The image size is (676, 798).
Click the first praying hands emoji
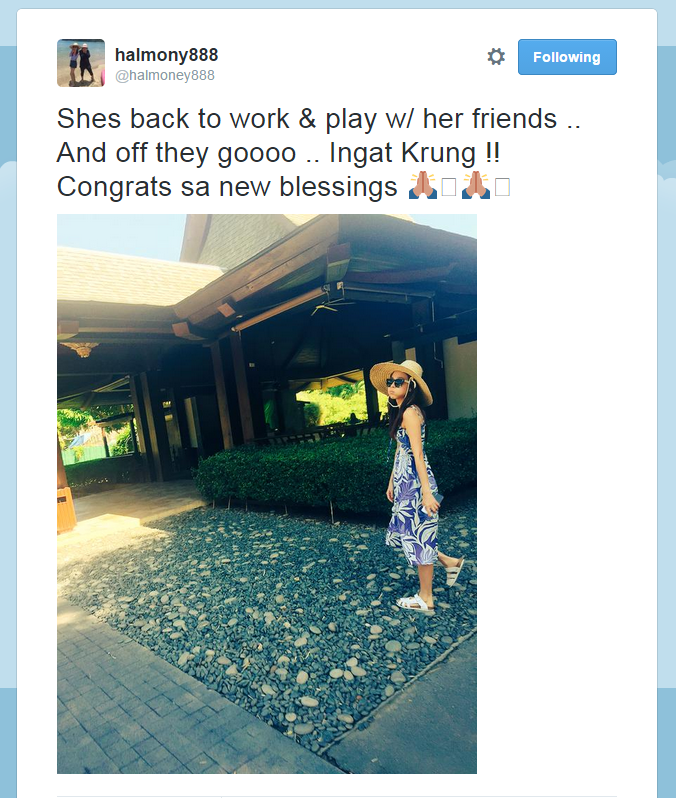423,185
